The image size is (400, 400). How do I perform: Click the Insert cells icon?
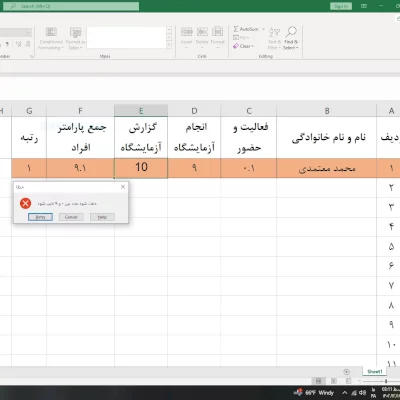pyautogui.click(x=187, y=32)
